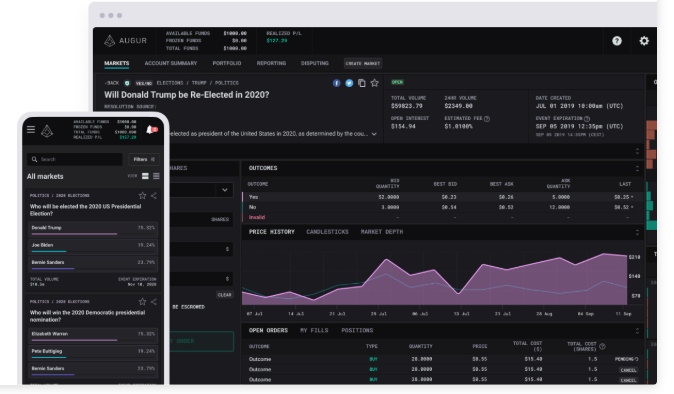Open the Account Summary tab

[x=171, y=63]
